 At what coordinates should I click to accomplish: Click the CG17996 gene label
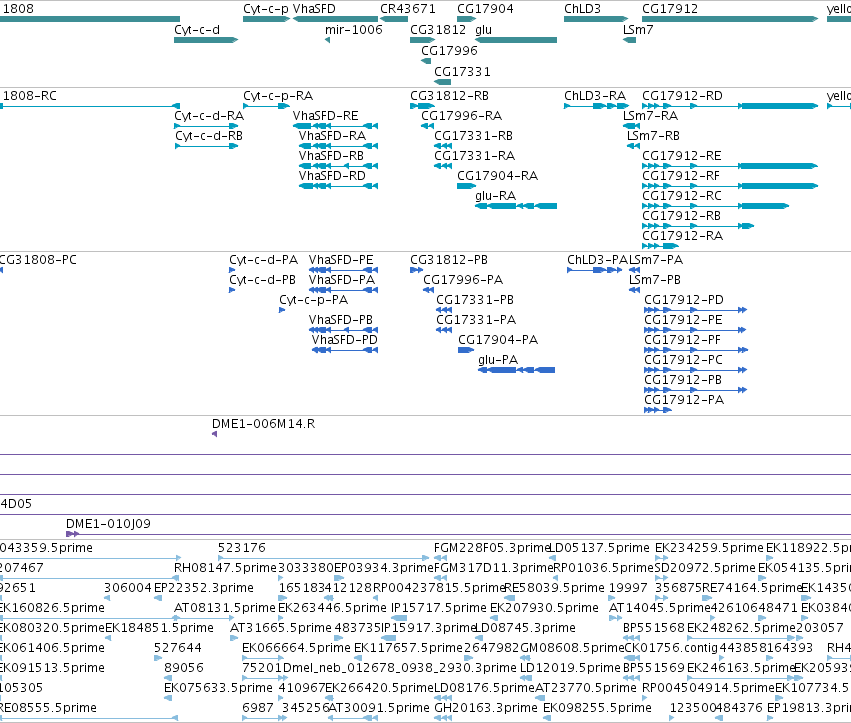coord(449,50)
